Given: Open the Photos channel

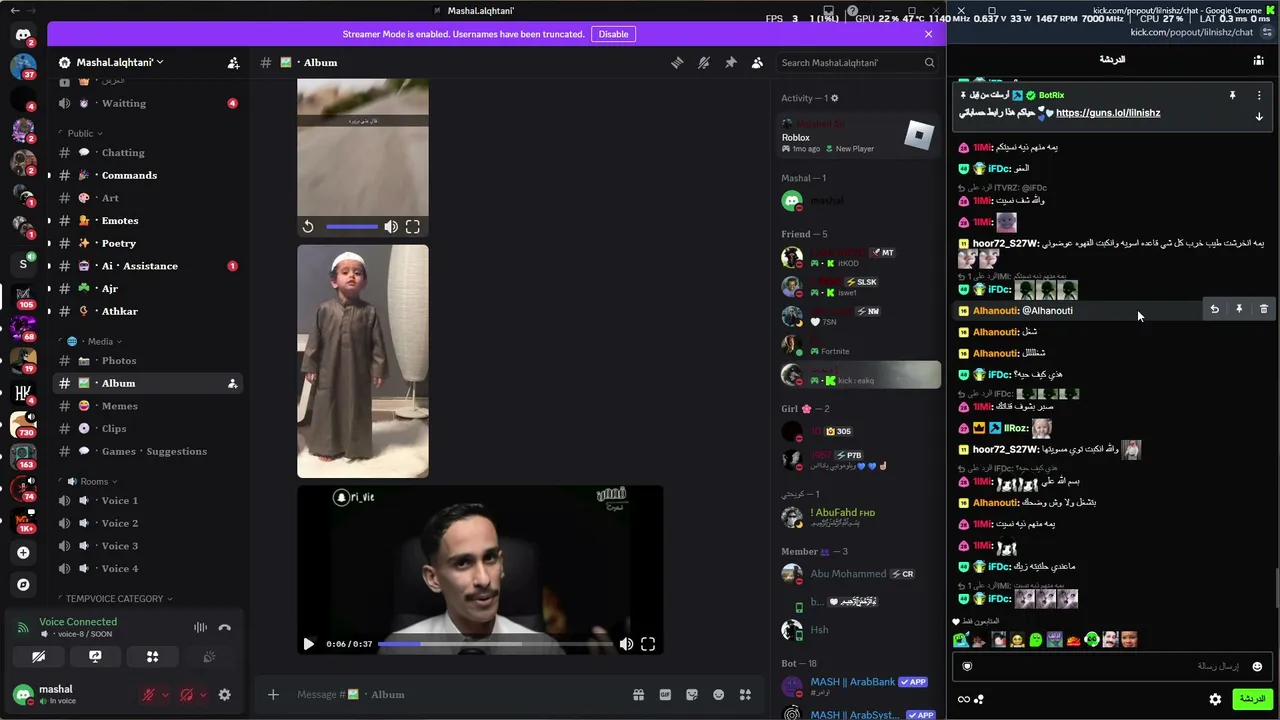Looking at the screenshot, I should (x=146, y=360).
